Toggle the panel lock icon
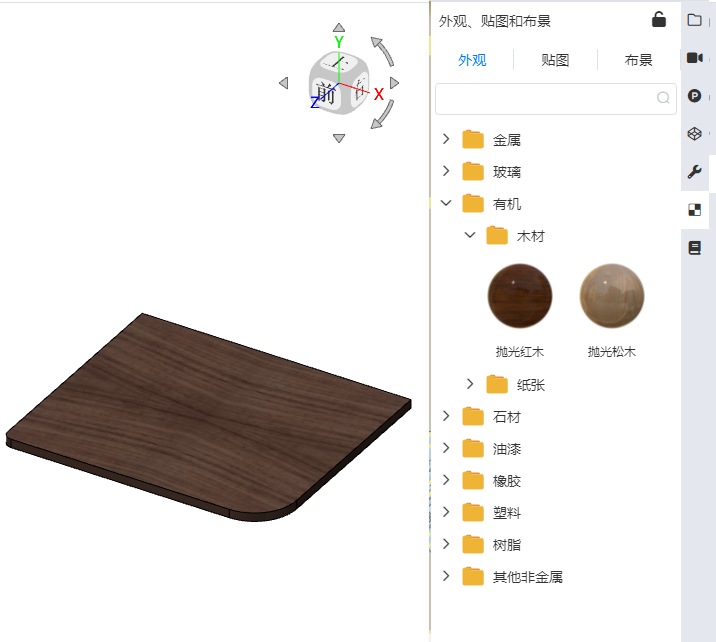The height and width of the screenshot is (642, 716). (658, 20)
